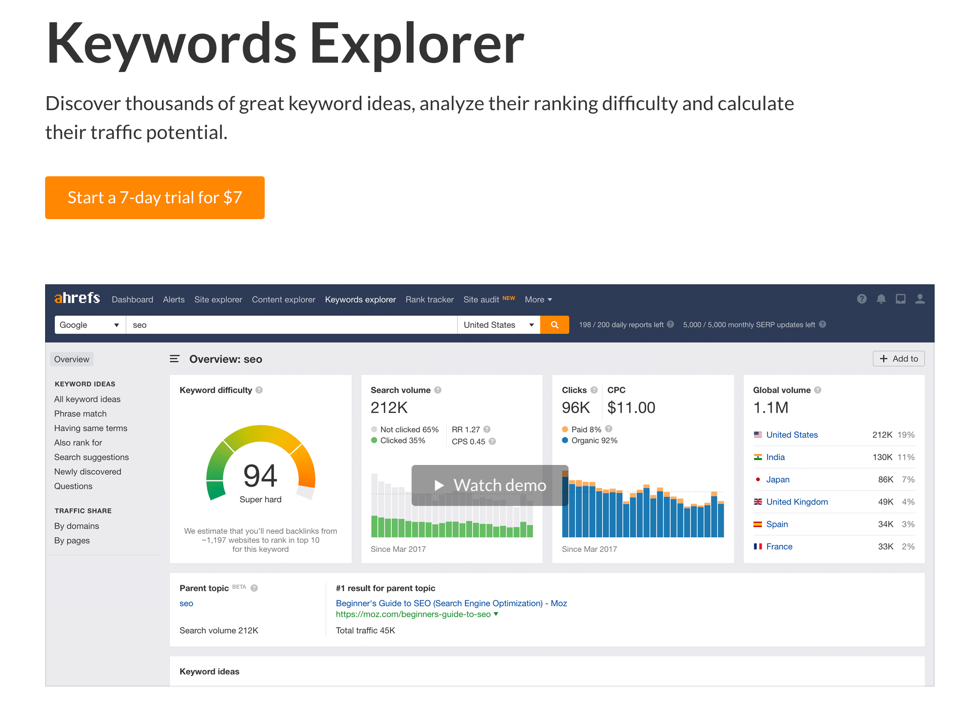Expand the More menu in the navigation

[538, 299]
